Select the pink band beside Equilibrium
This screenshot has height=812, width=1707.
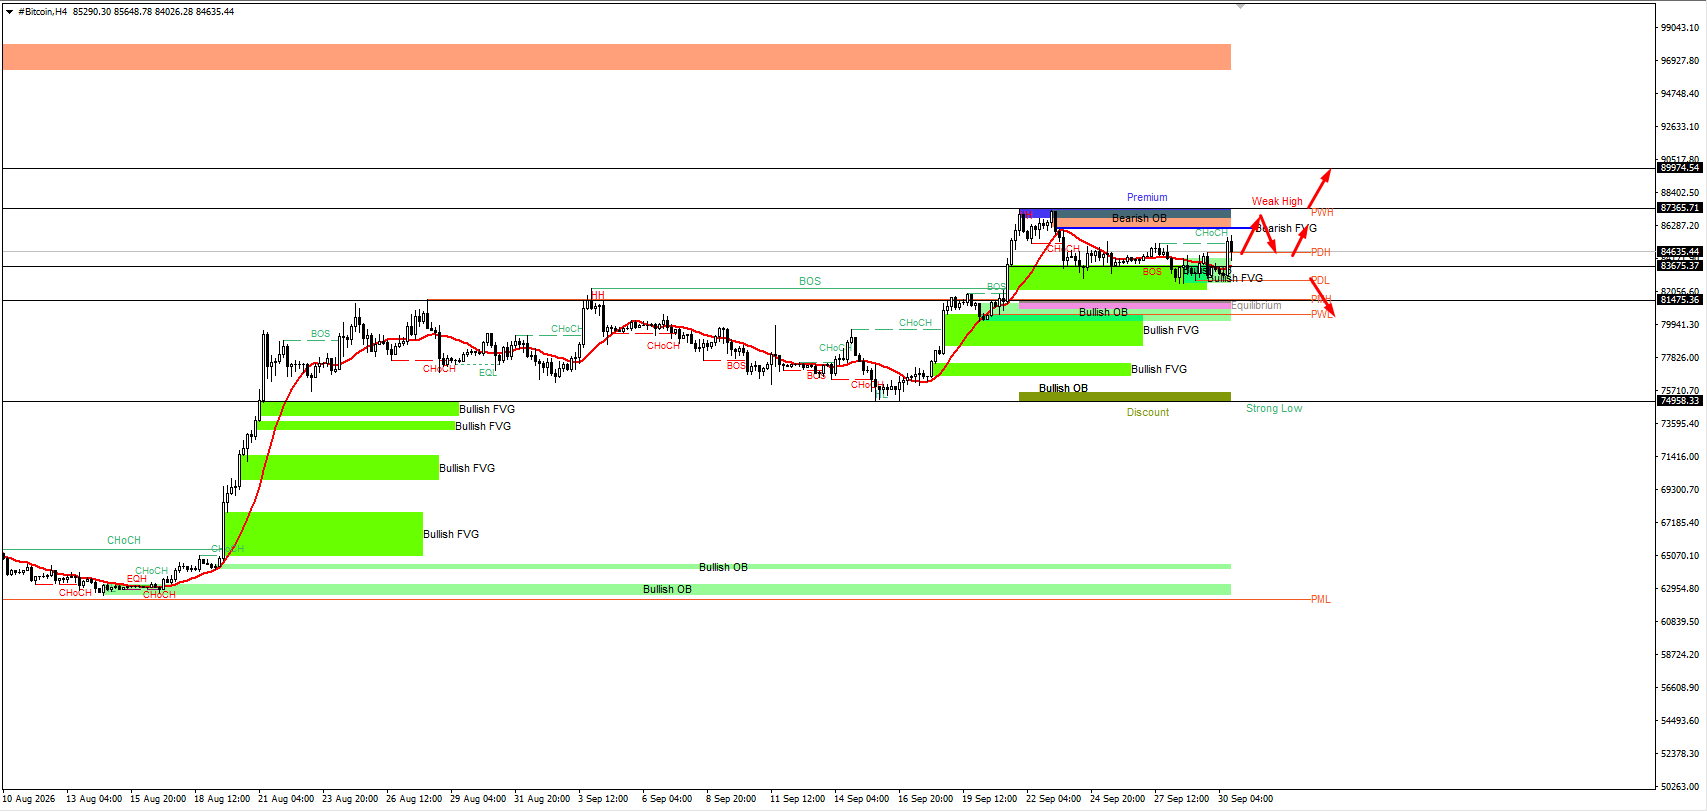pos(1125,306)
